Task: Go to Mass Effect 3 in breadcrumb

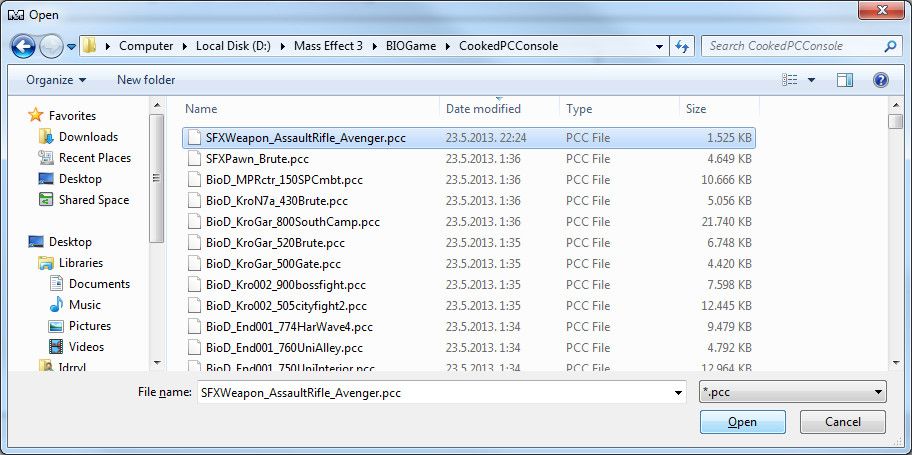Action: [328, 46]
